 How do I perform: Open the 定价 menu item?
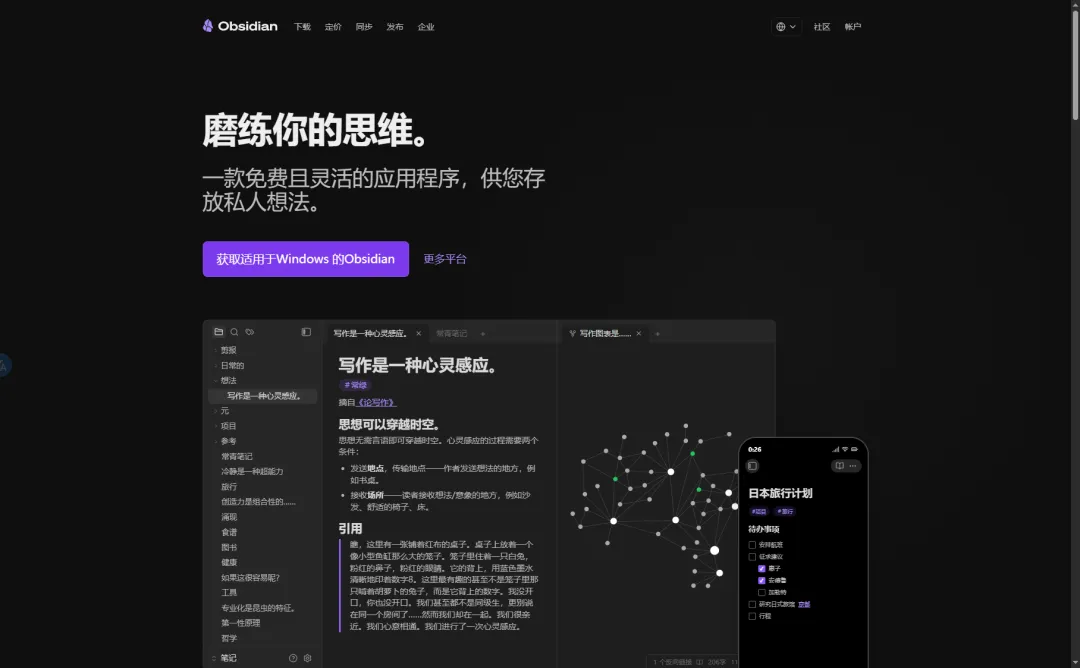[333, 27]
